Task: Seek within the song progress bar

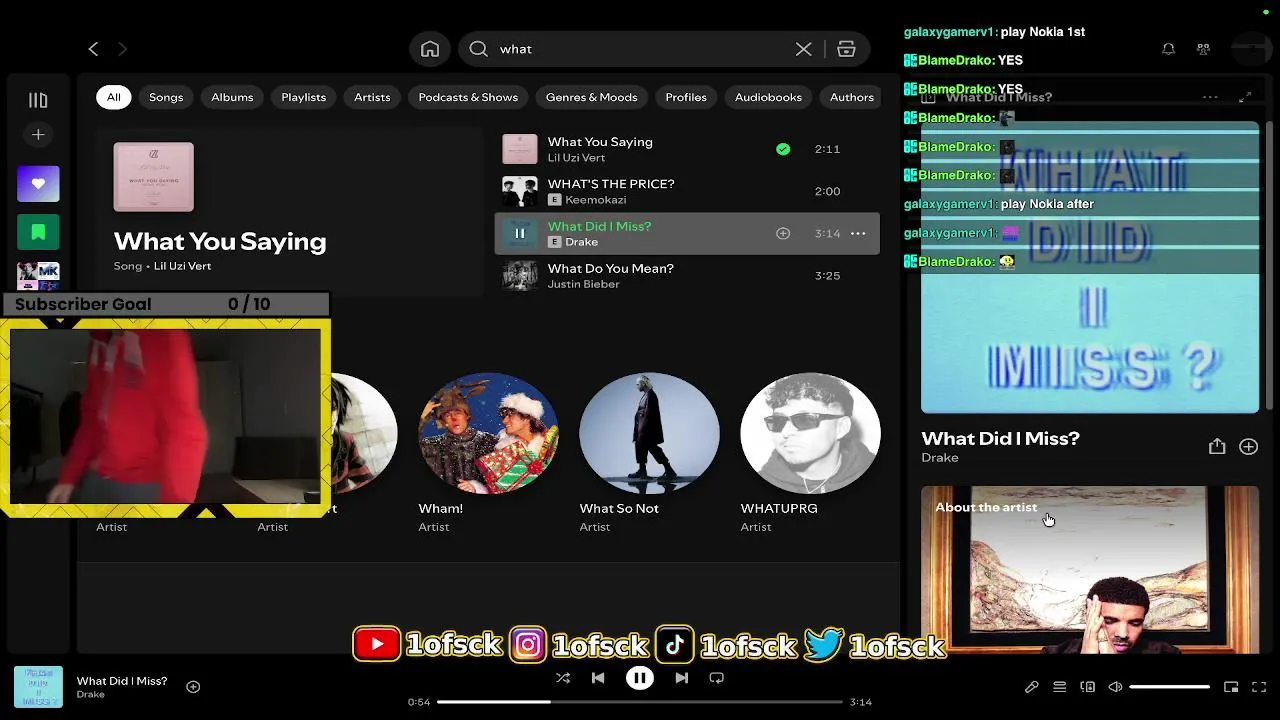Action: pyautogui.click(x=640, y=702)
